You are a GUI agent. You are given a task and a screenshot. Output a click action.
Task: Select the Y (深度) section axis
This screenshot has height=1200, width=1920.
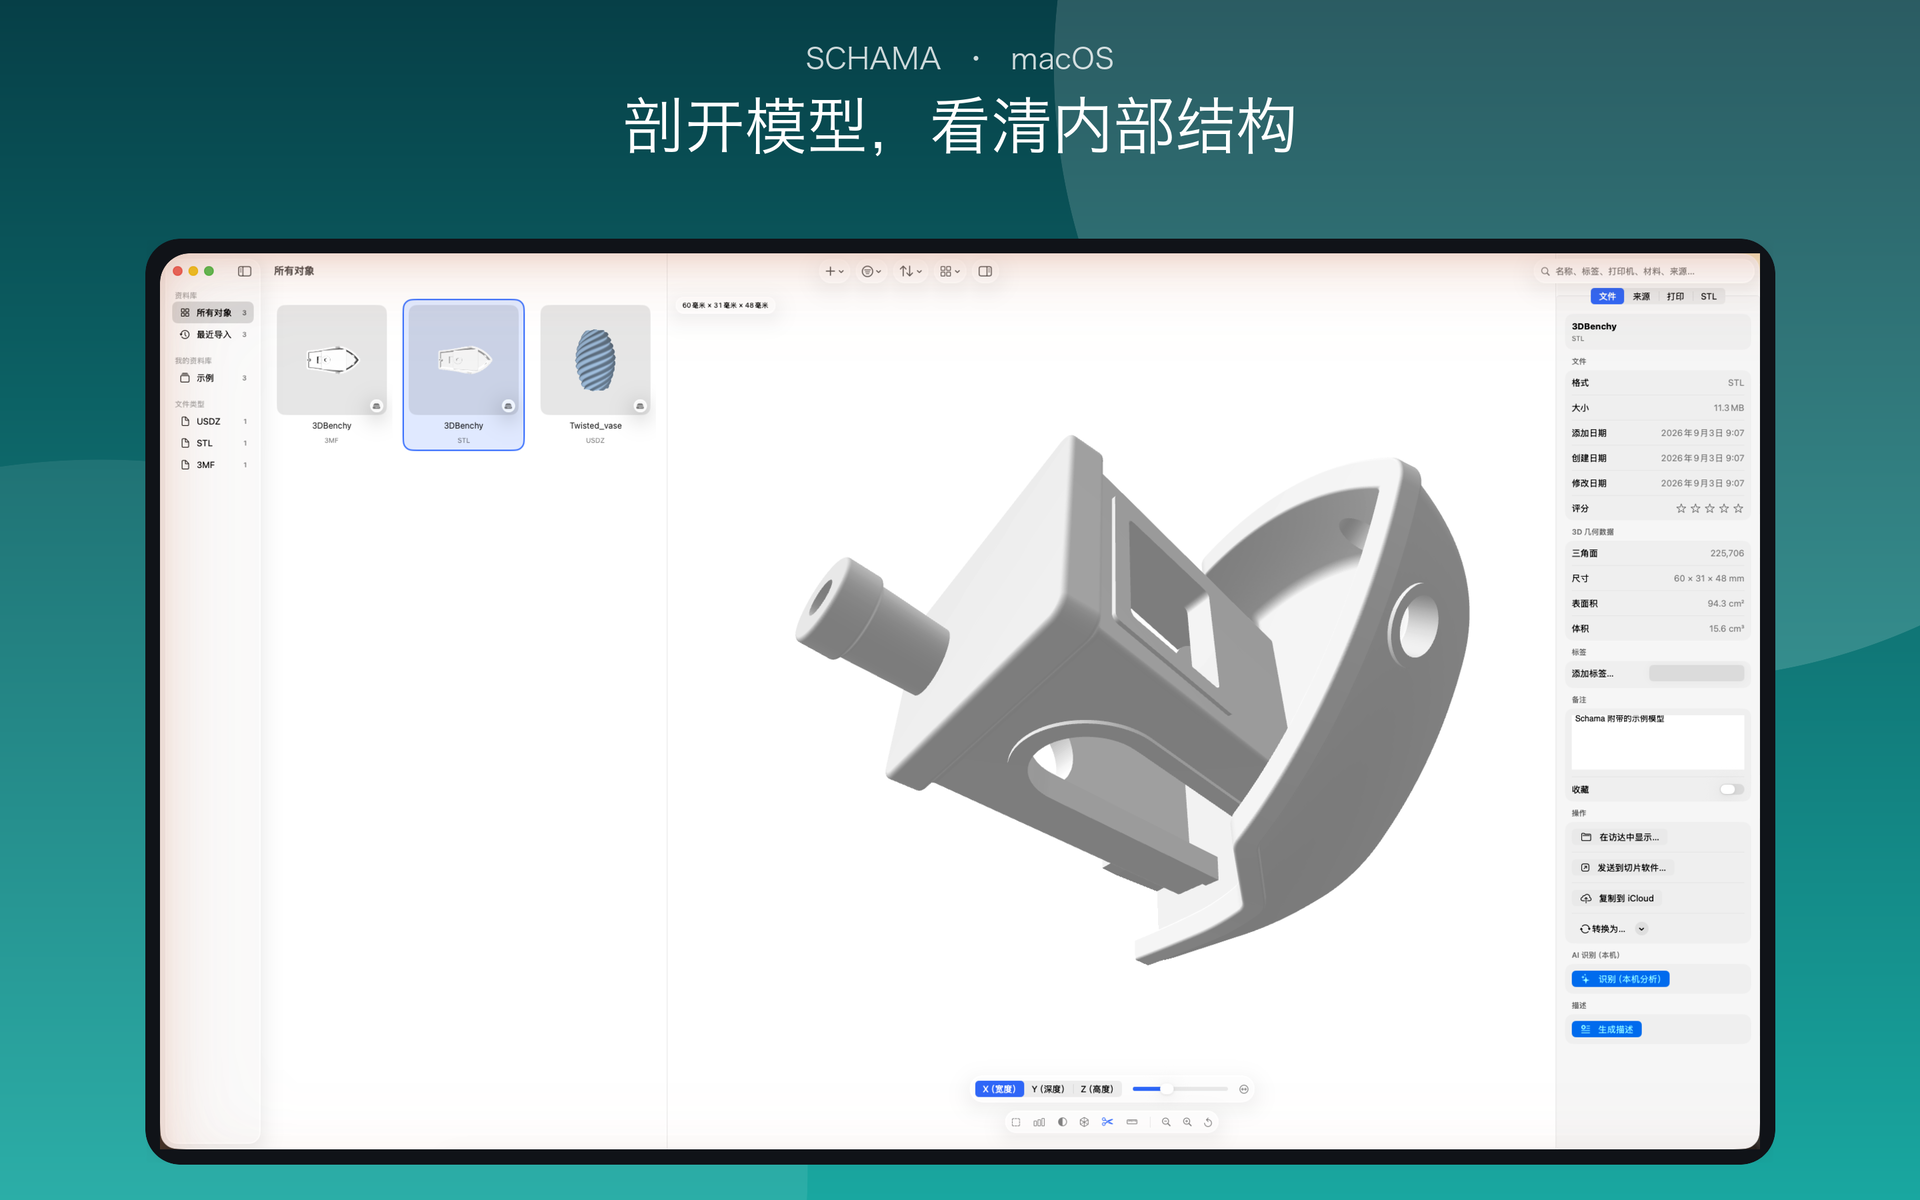point(1048,1089)
